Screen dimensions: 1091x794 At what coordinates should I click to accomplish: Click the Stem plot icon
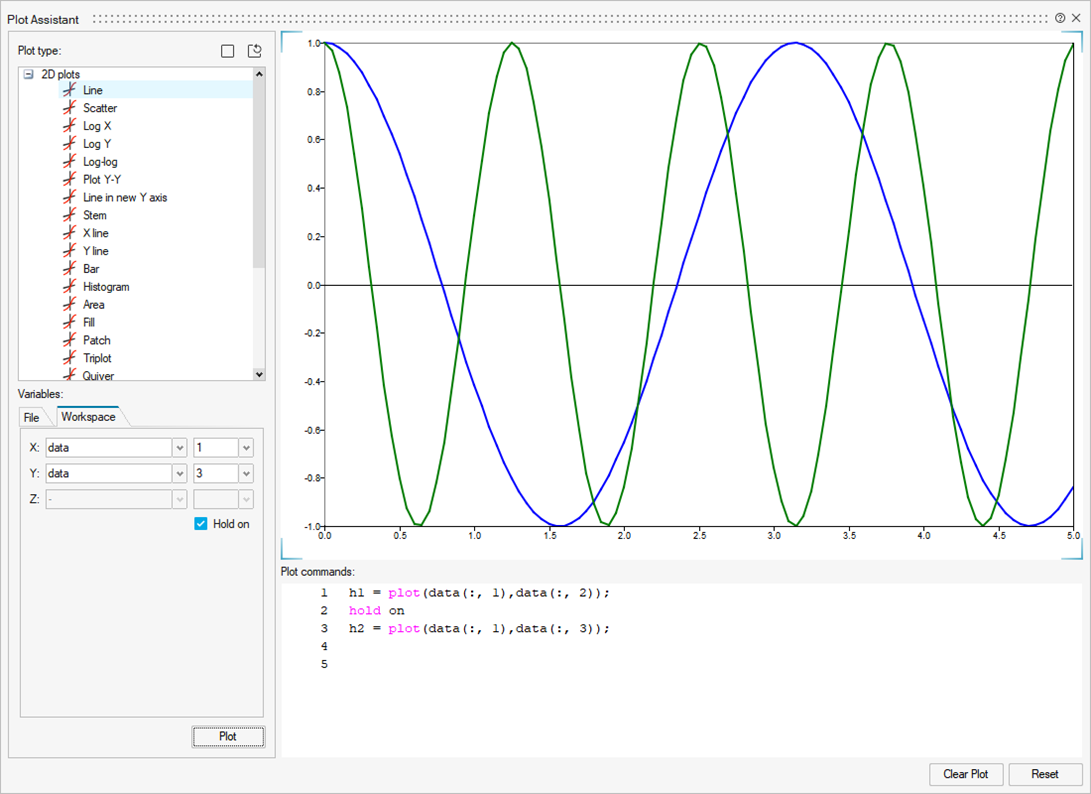point(69,215)
